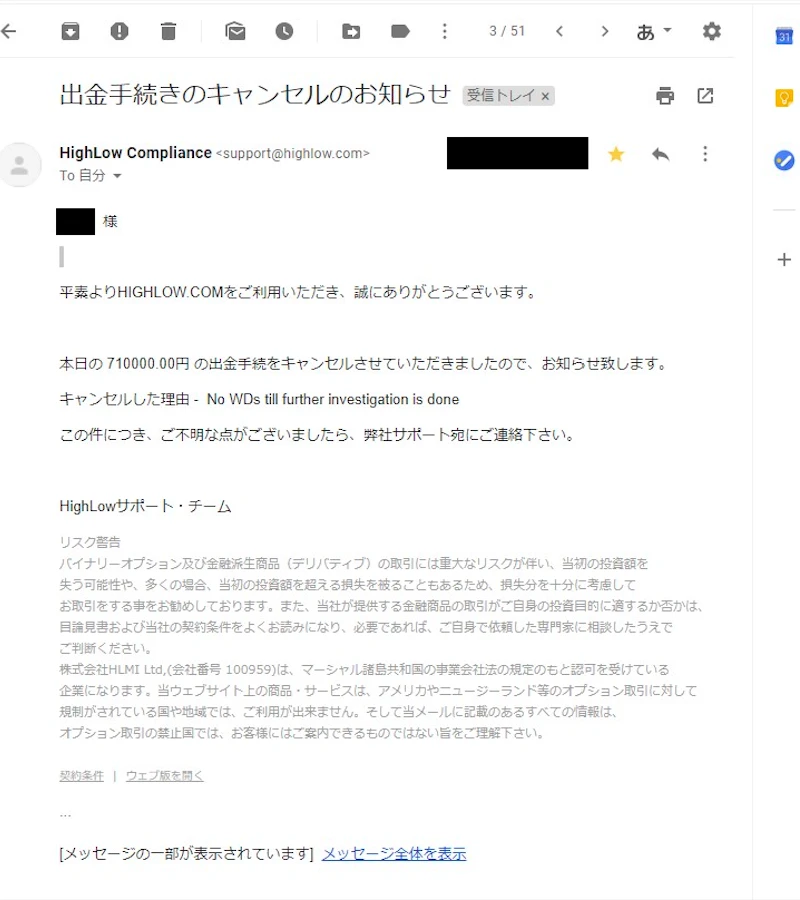This screenshot has width=800, height=900.
Task: Print the email message
Action: 665,95
